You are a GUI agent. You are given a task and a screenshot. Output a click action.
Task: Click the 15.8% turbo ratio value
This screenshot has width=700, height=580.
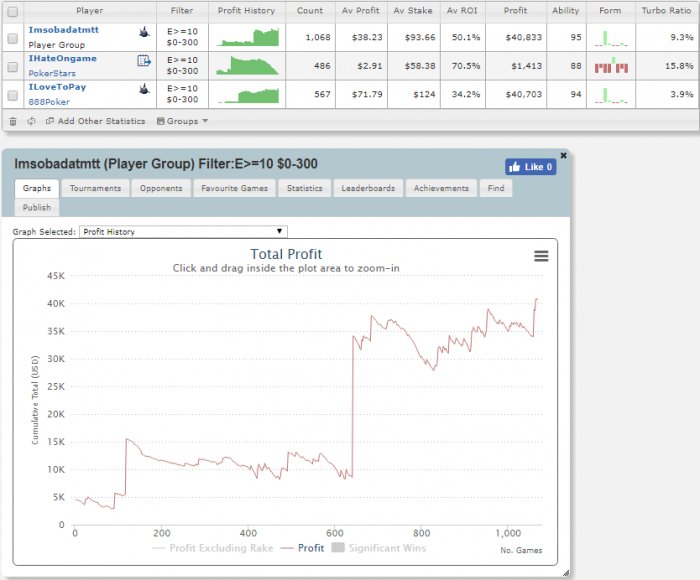(x=679, y=66)
